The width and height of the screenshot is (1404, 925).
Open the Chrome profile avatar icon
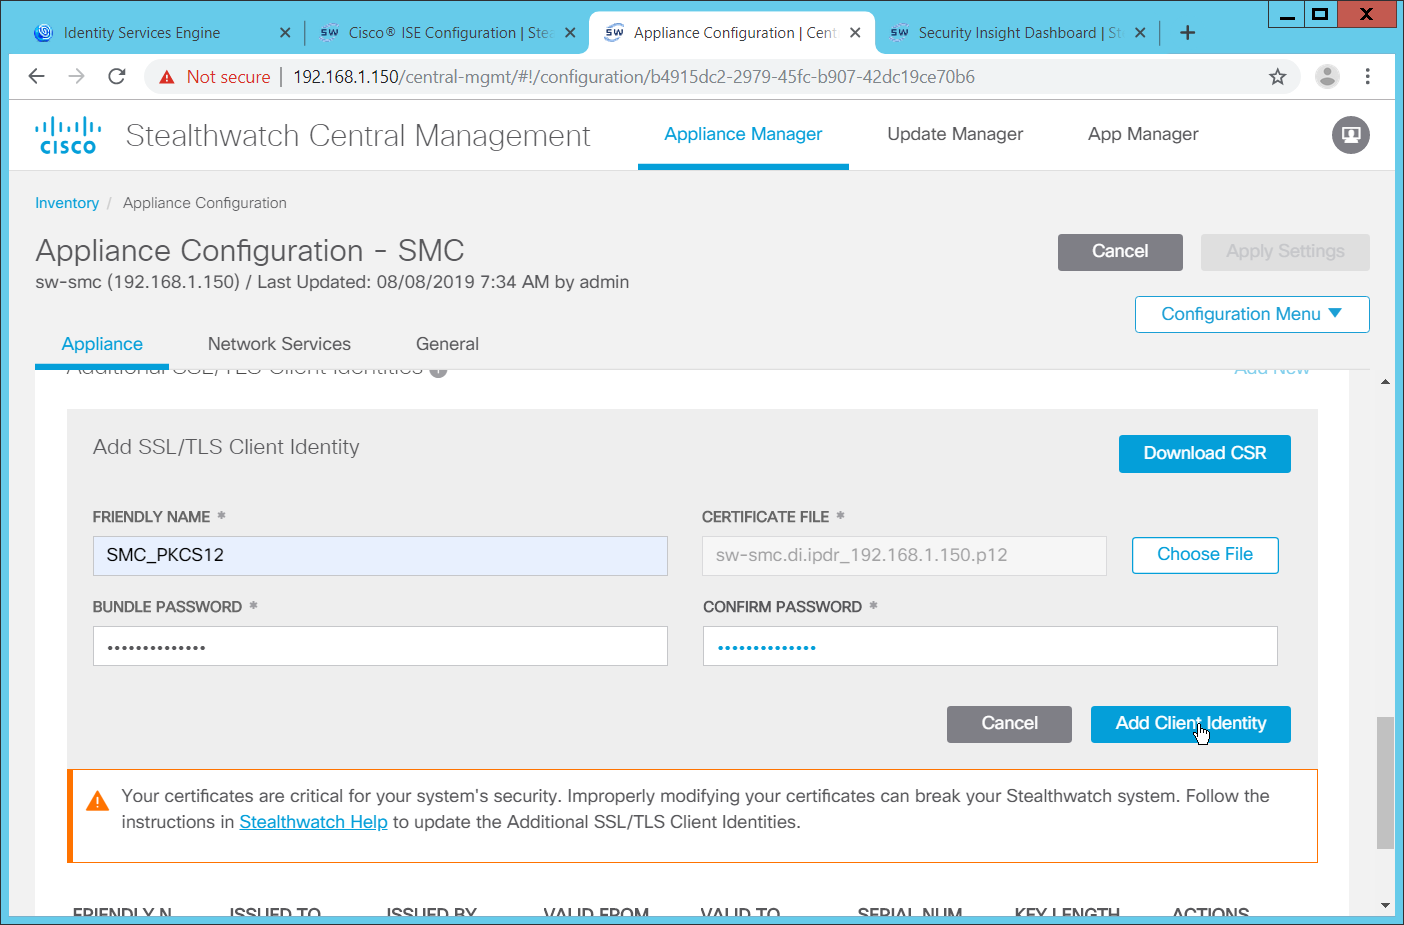tap(1327, 77)
